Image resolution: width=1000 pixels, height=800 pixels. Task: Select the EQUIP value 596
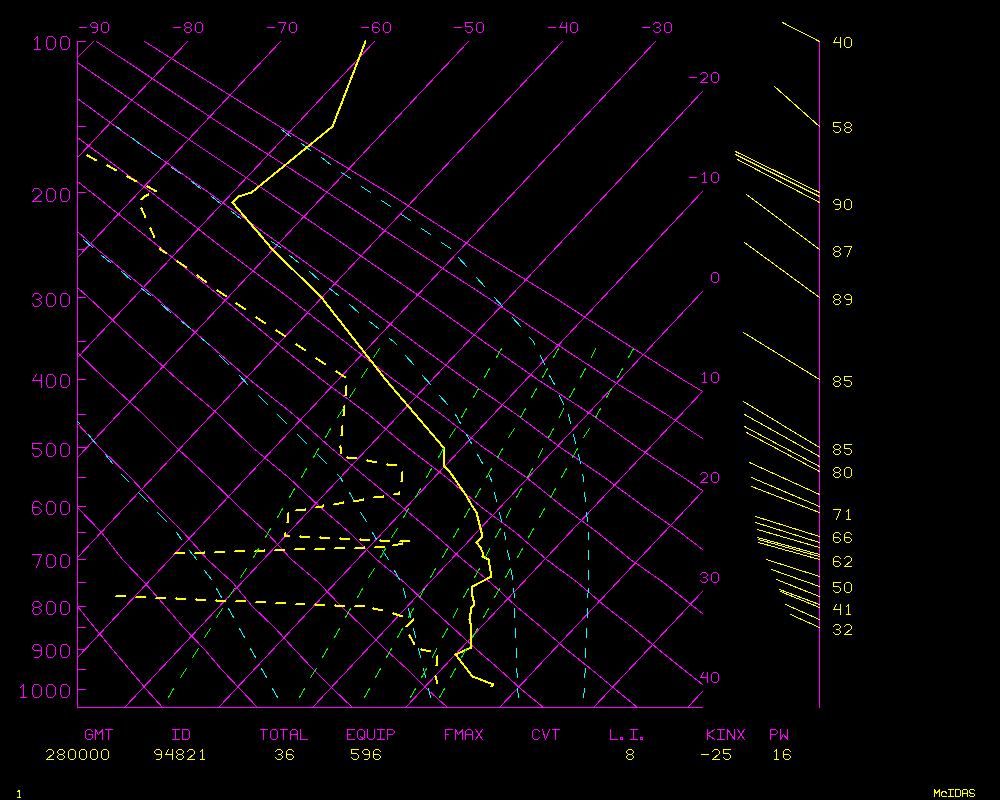366,755
